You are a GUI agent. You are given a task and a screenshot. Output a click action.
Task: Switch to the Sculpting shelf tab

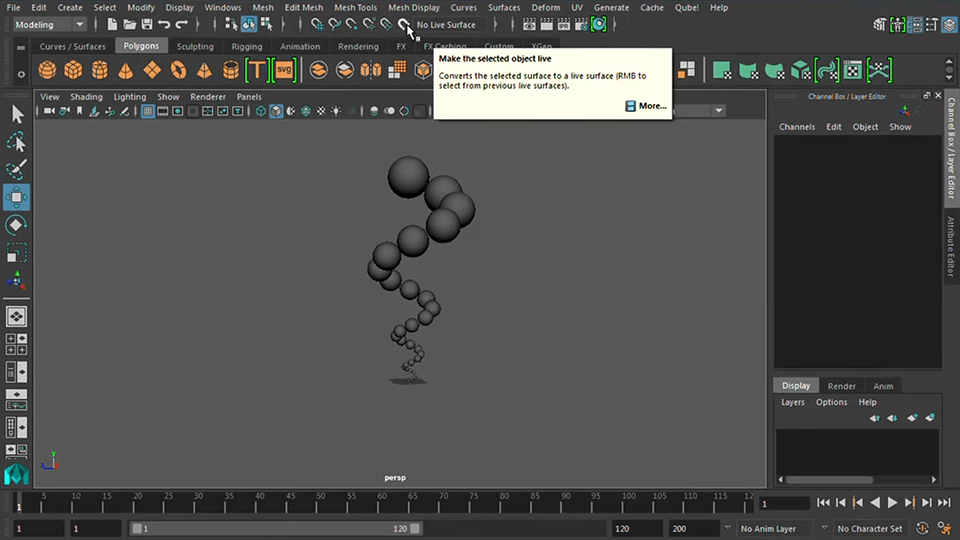point(195,47)
